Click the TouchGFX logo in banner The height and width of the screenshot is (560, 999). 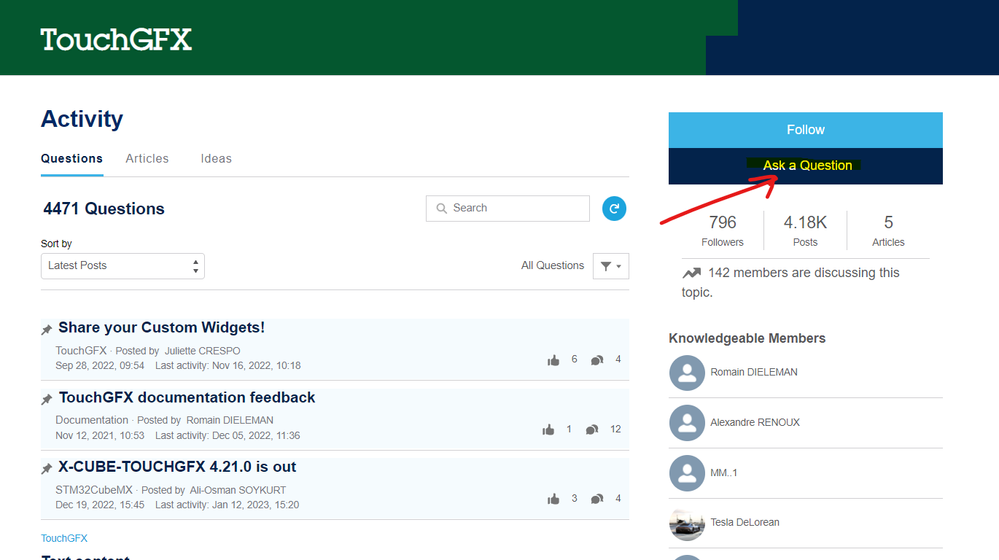click(116, 39)
